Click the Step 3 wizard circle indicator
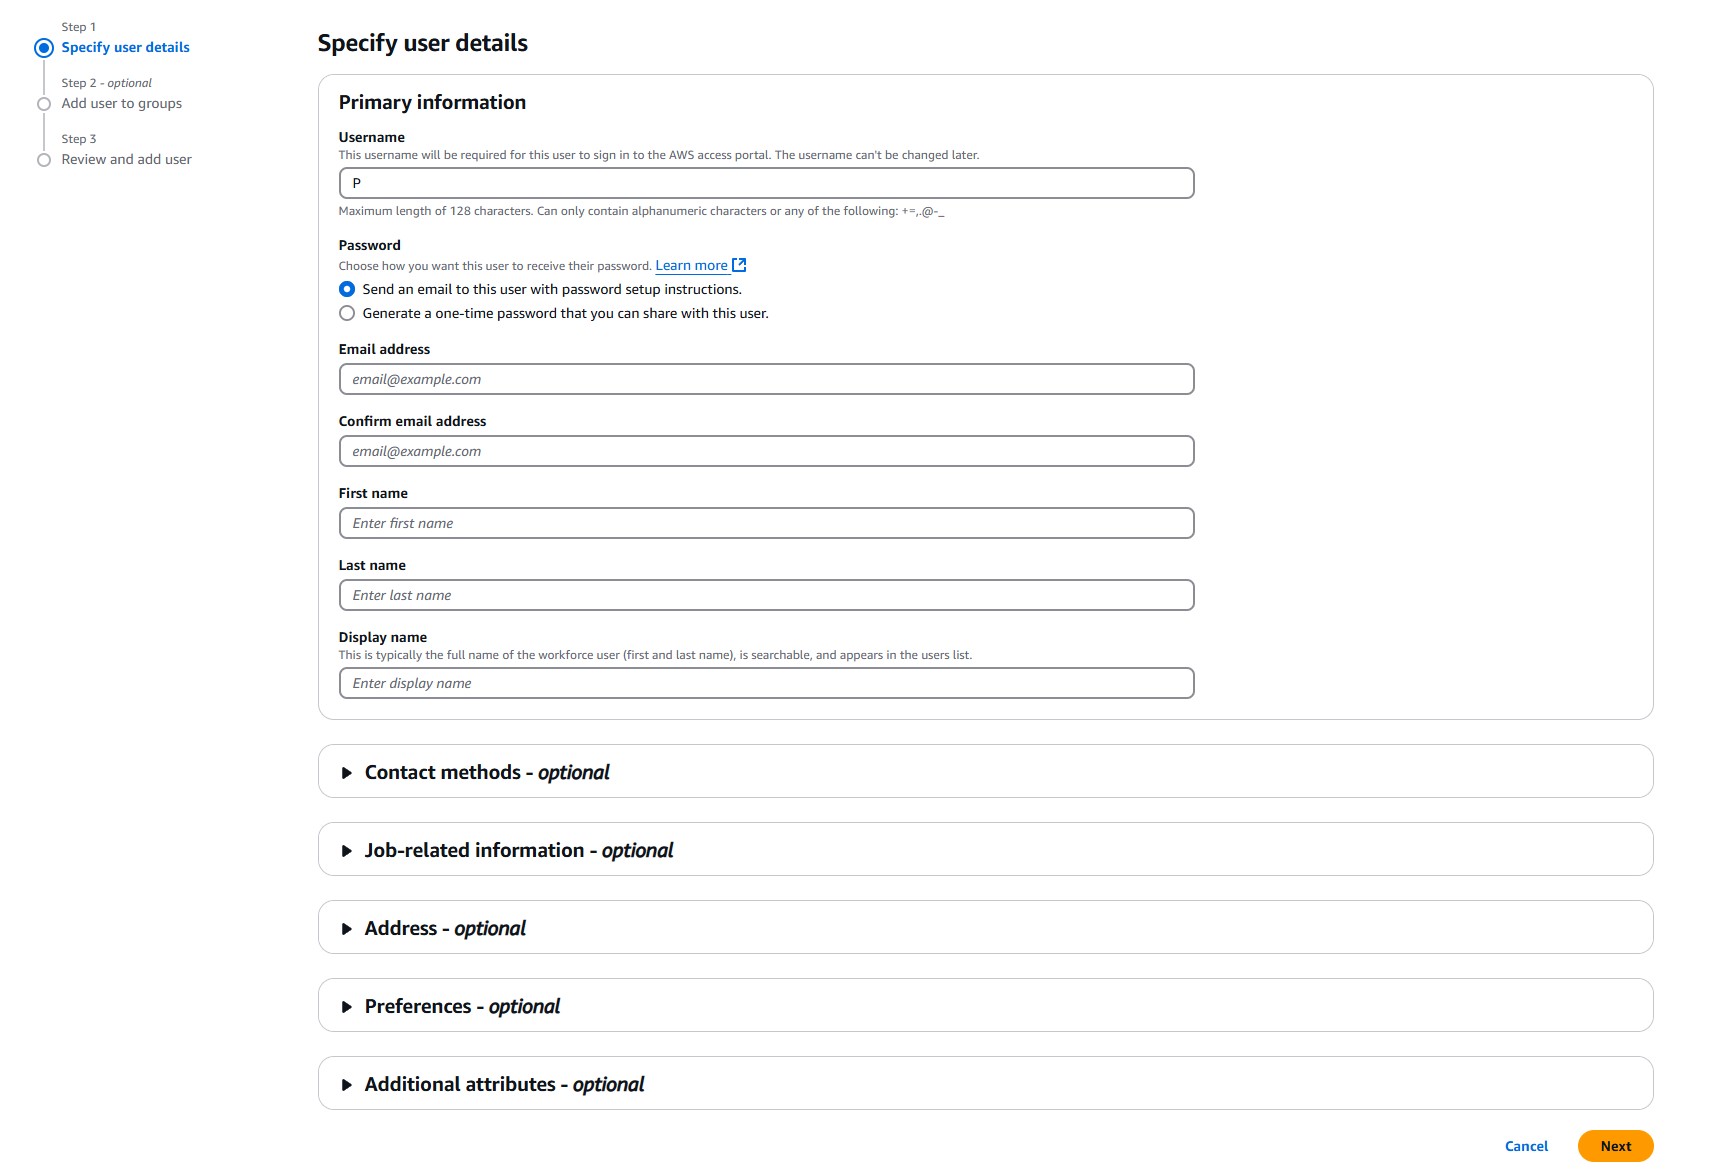Image resolution: width=1713 pixels, height=1171 pixels. pos(44,160)
